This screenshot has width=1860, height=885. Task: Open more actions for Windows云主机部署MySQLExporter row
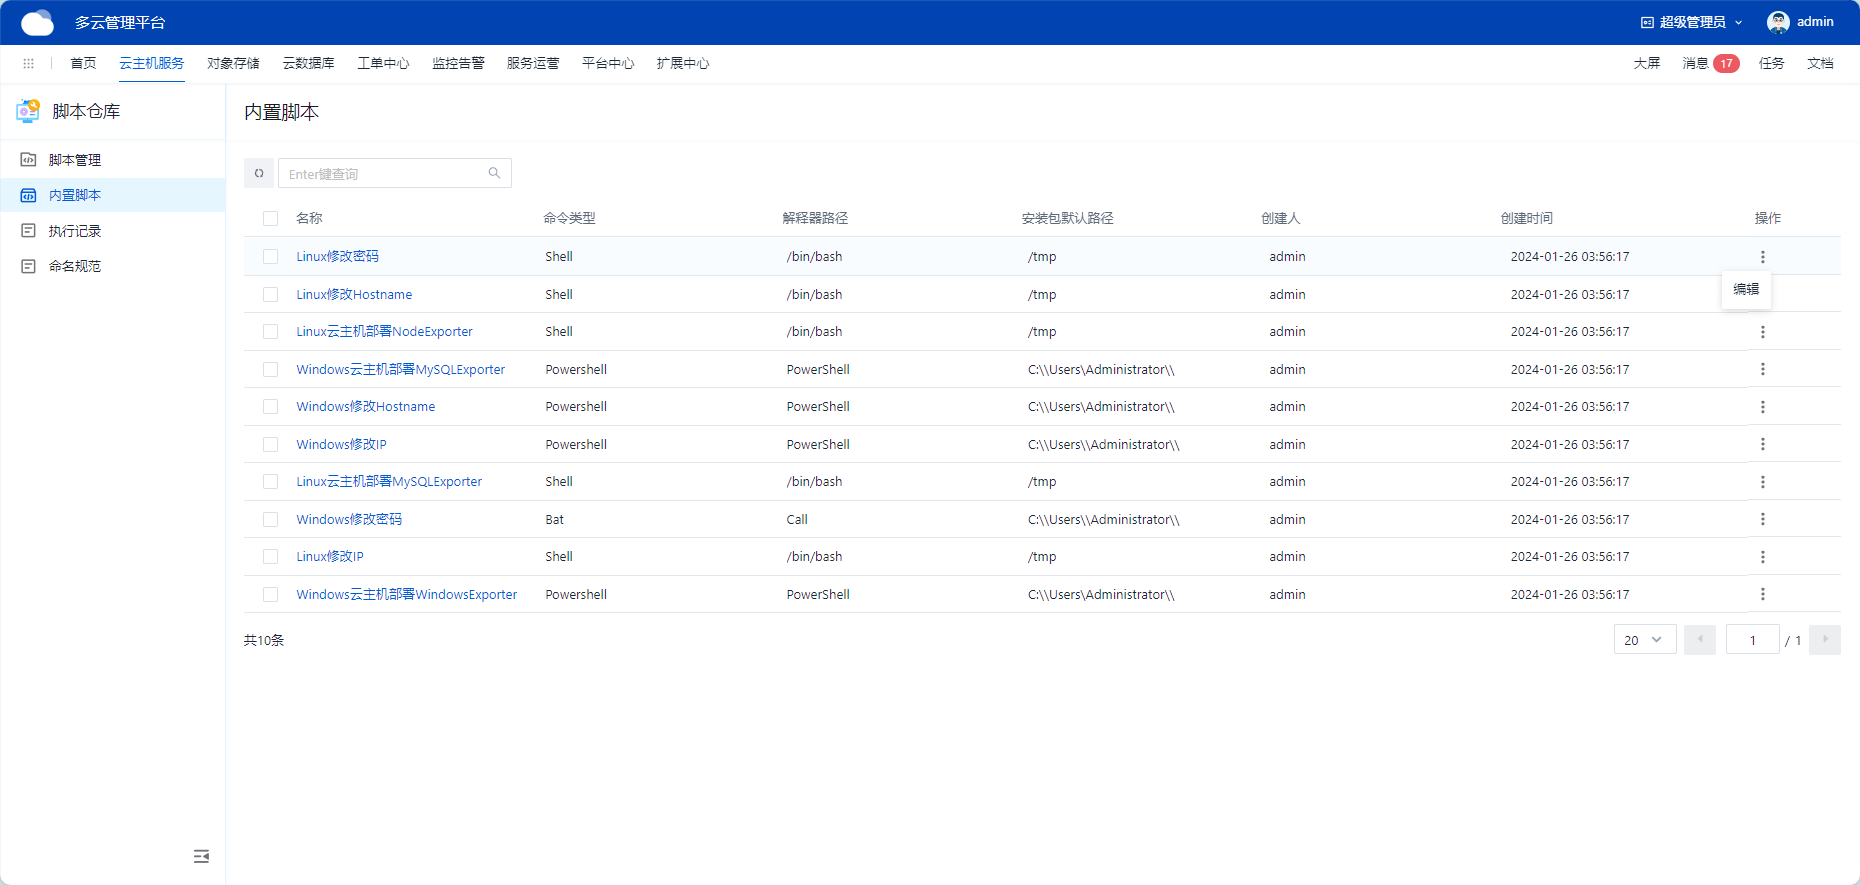(x=1763, y=369)
